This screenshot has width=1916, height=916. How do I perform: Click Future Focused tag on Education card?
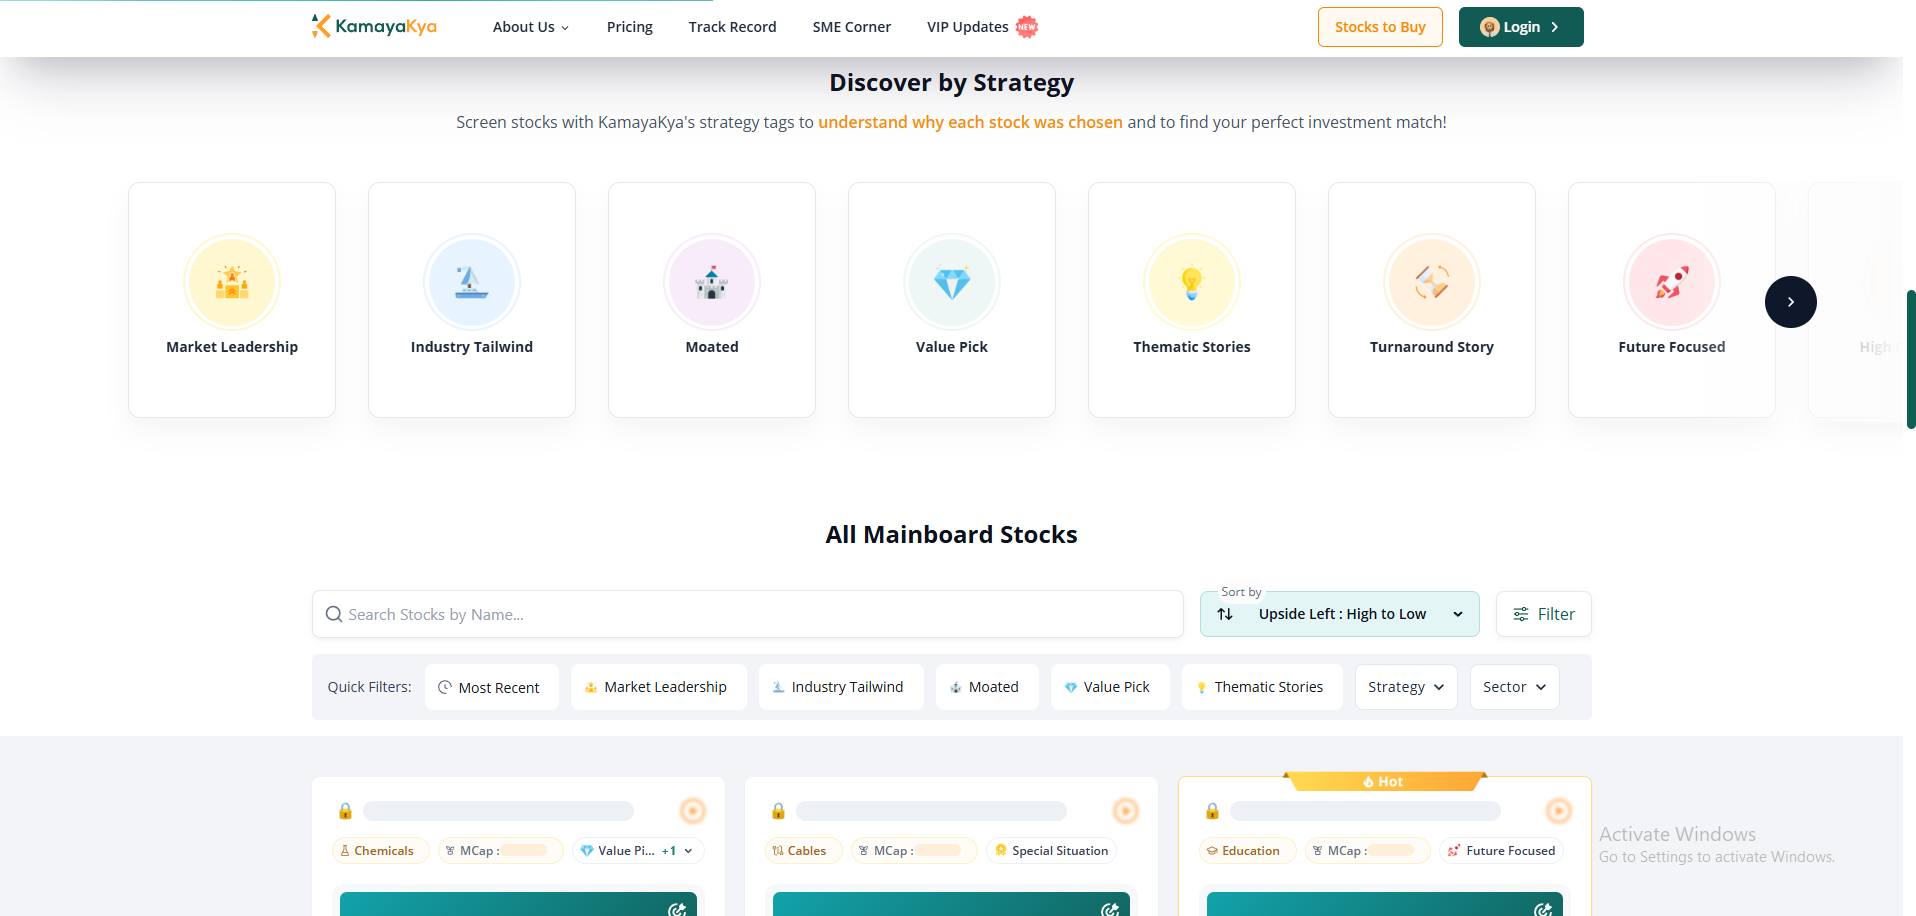tap(1501, 851)
